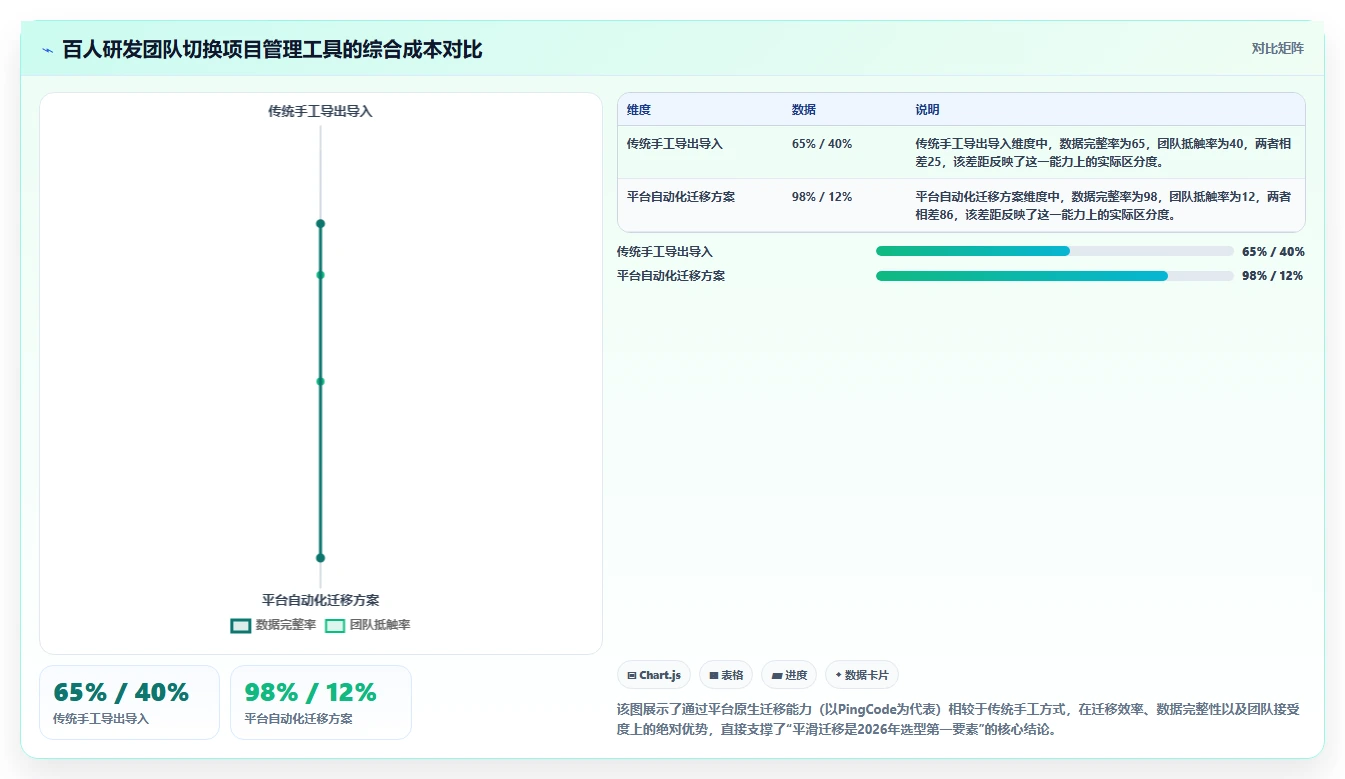Click 传统手工导出导入 progress row label
1345x779 pixels.
(x=665, y=252)
